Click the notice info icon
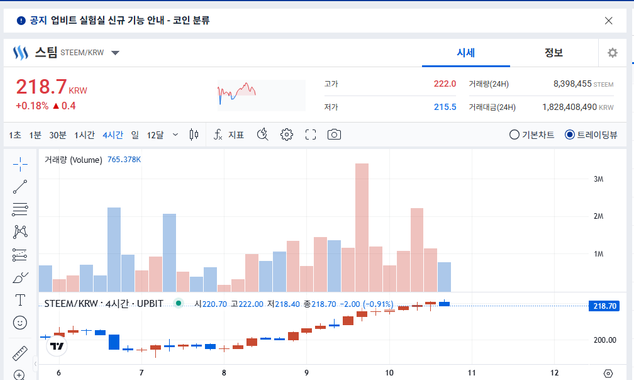634x380 pixels. [x=21, y=21]
